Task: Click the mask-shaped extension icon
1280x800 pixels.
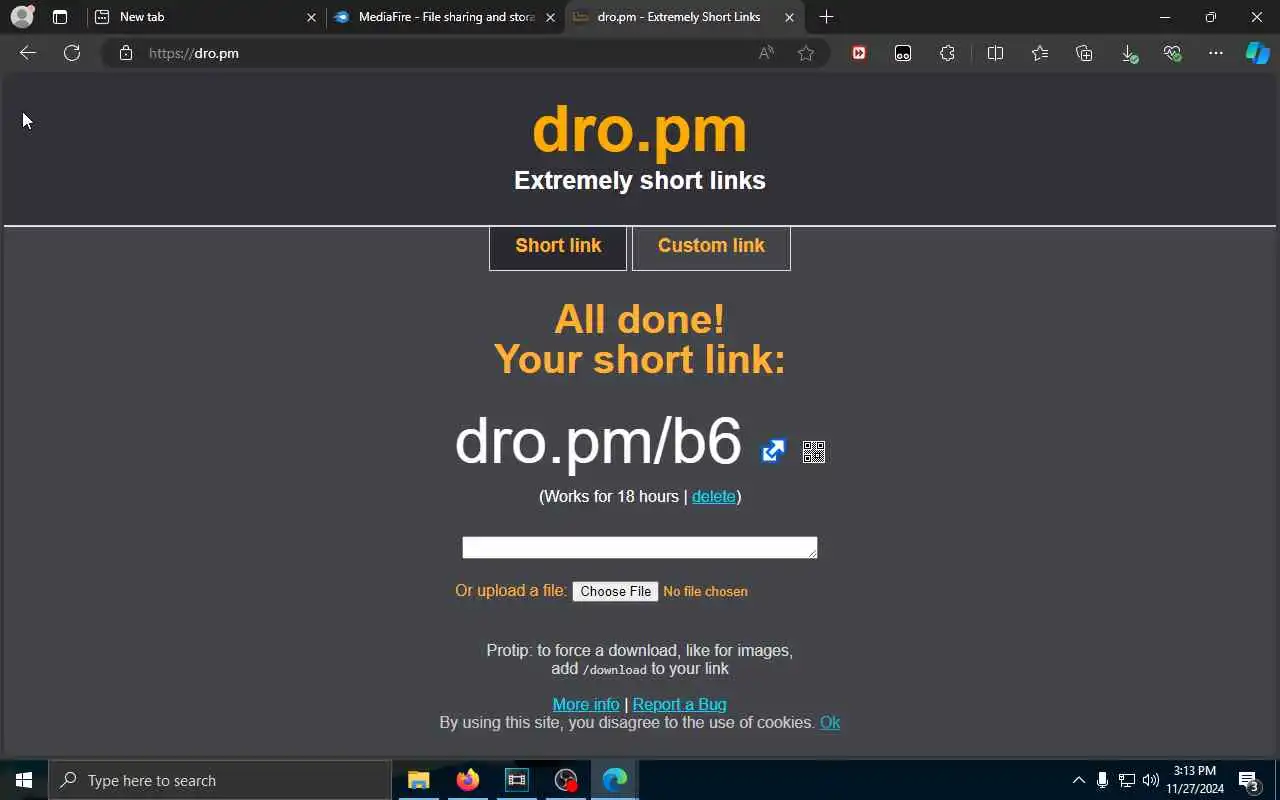Action: tap(903, 53)
